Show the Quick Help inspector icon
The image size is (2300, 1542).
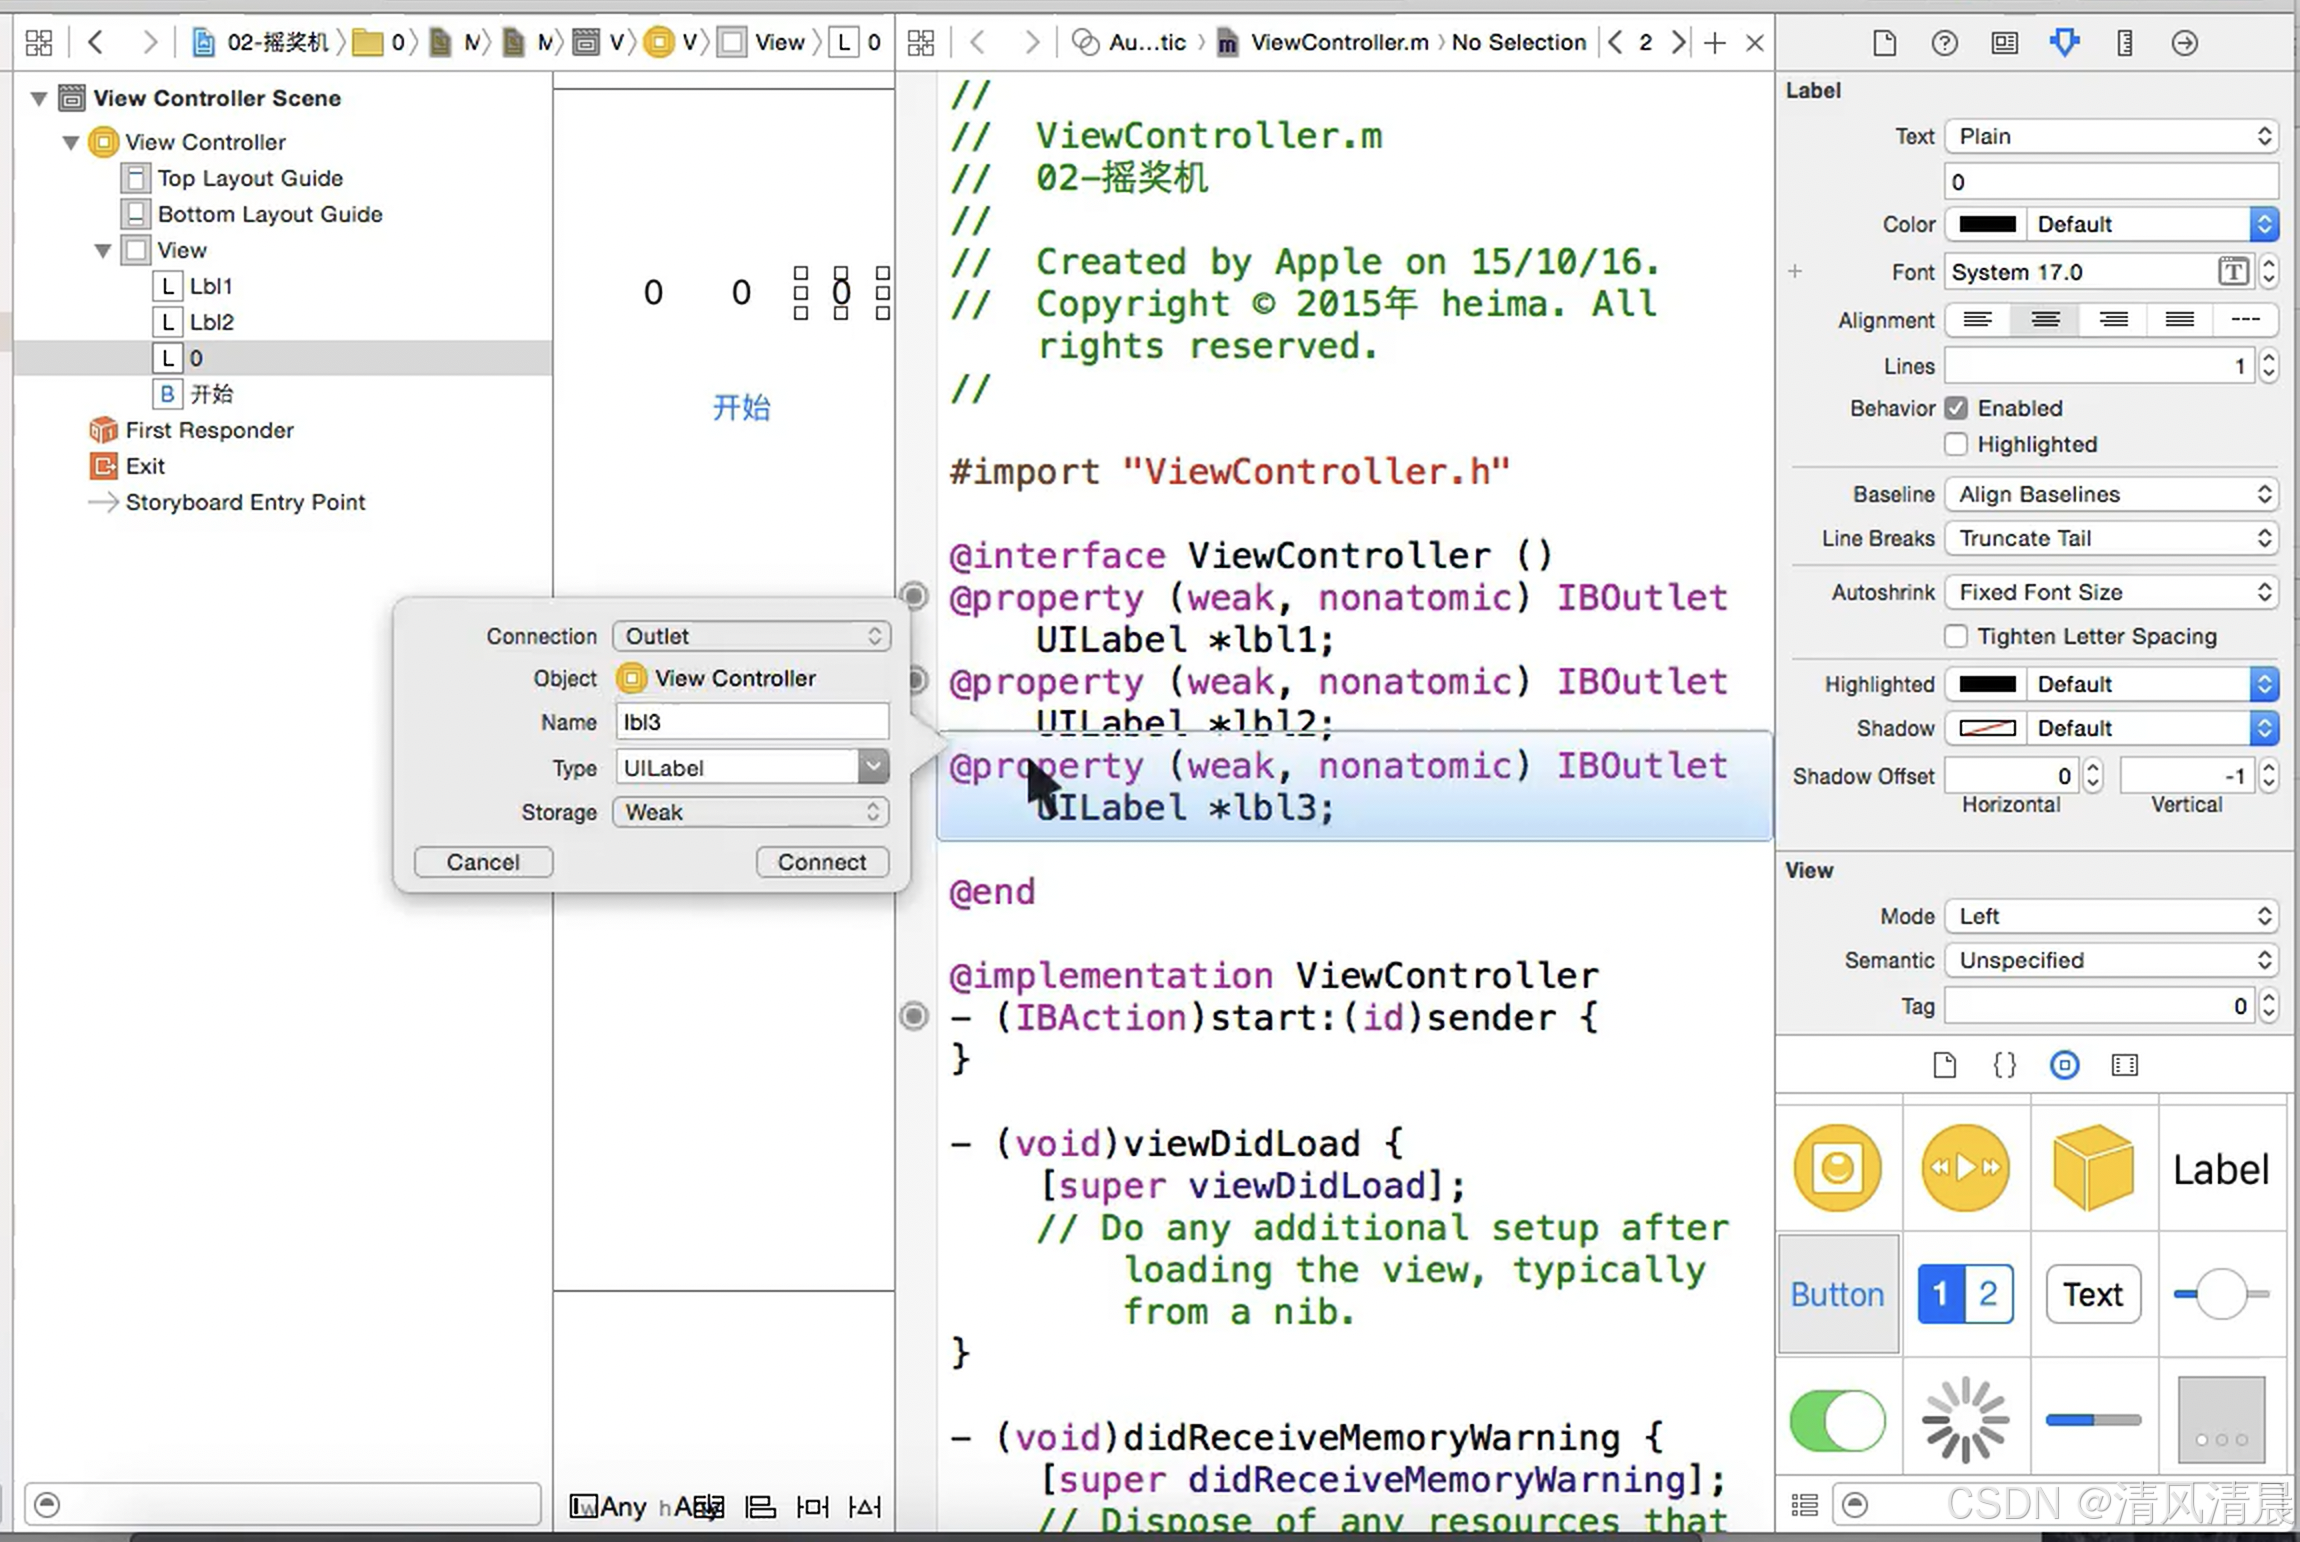(1944, 42)
